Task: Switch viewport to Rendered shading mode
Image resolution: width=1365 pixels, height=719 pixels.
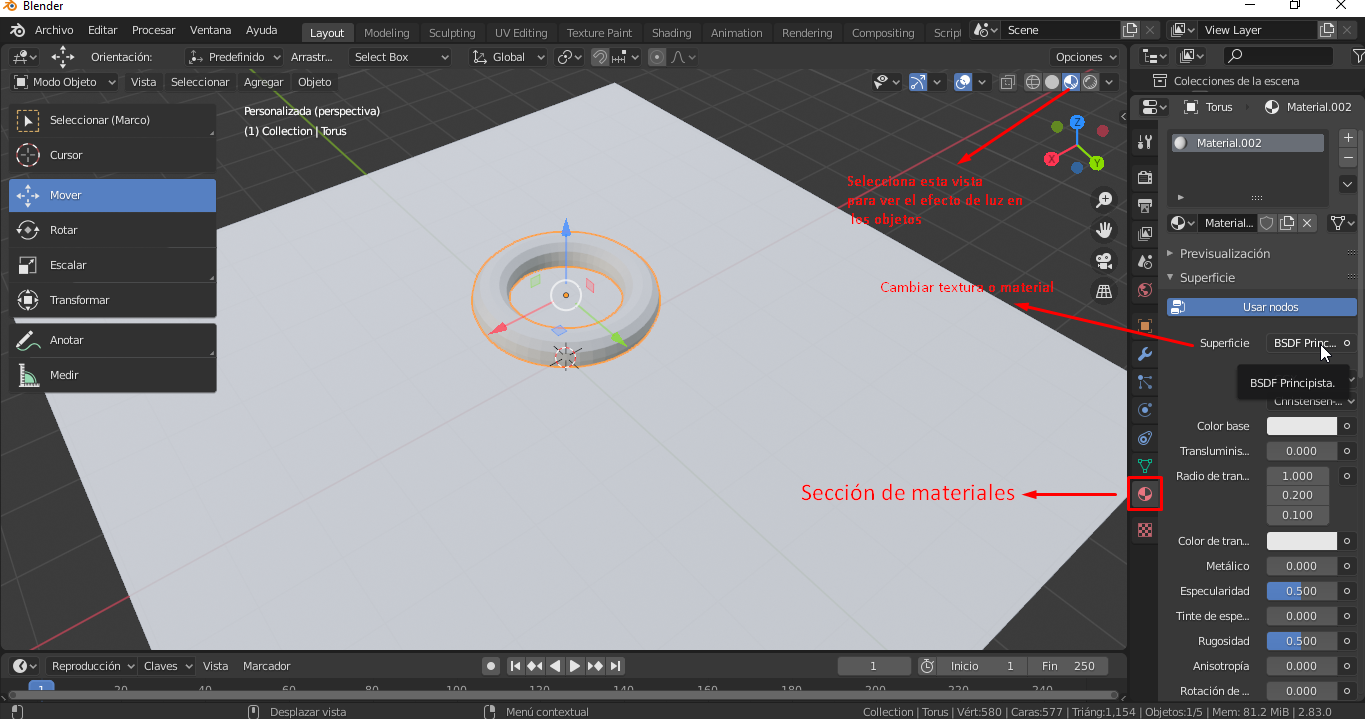Action: (x=1089, y=82)
